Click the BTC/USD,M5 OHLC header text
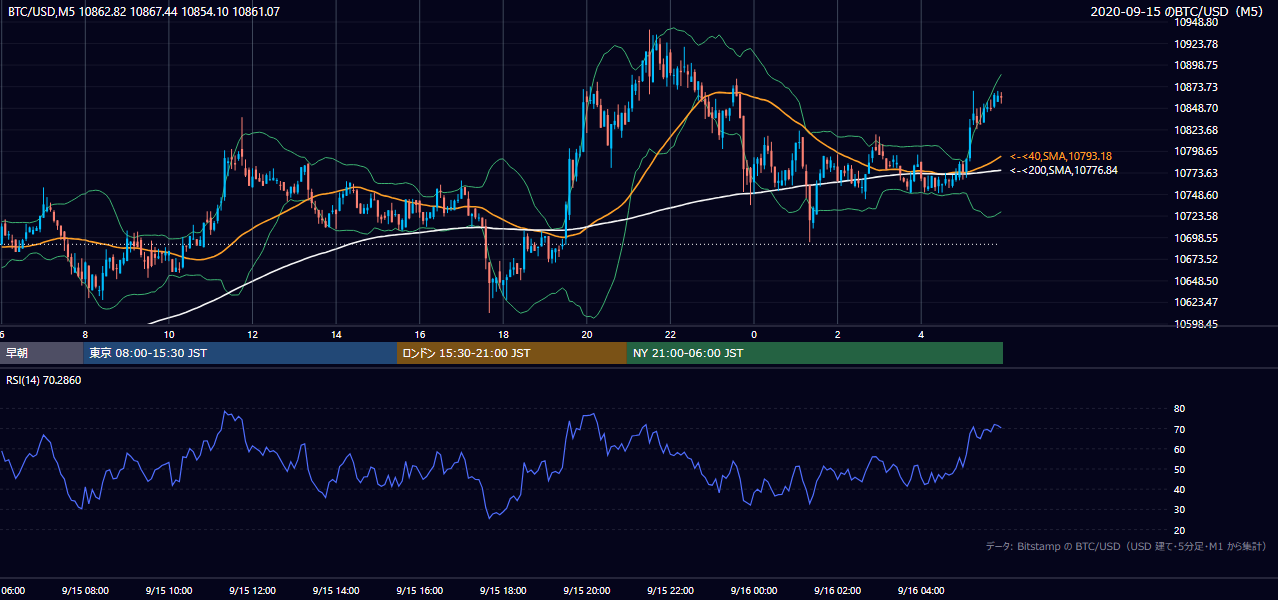Viewport: 1278px width, 600px height. [144, 12]
